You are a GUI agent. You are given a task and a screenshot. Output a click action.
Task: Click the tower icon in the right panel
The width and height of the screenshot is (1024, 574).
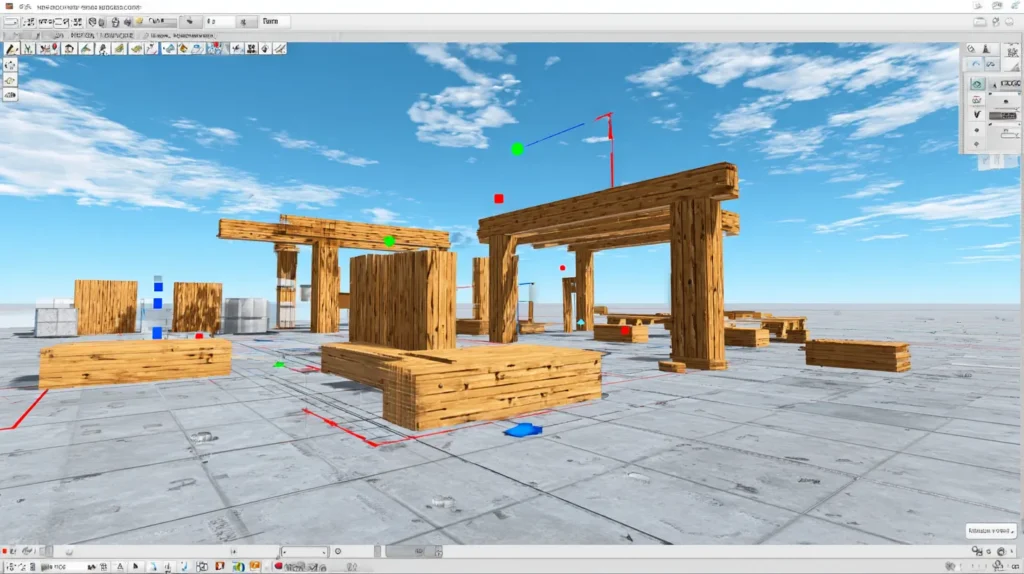986,48
